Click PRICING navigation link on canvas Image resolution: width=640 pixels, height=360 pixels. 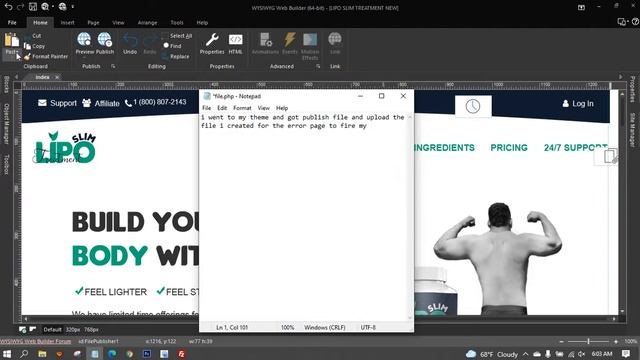pos(509,148)
